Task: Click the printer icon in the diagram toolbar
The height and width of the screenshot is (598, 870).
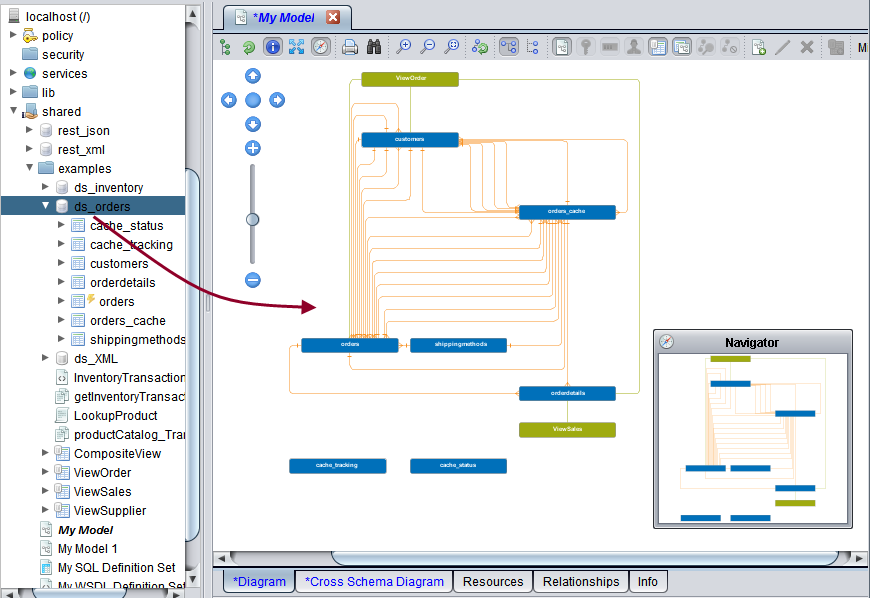Action: pos(350,47)
